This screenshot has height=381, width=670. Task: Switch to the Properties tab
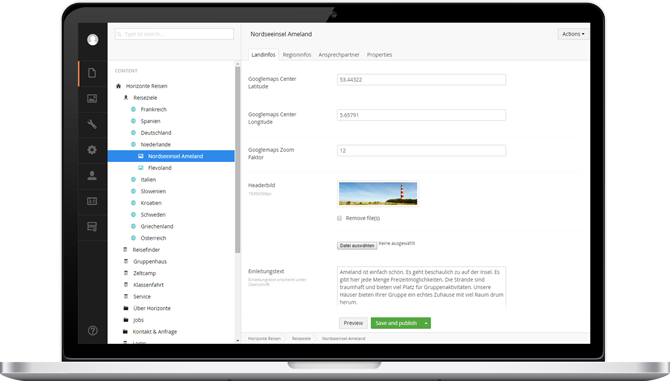[379, 55]
